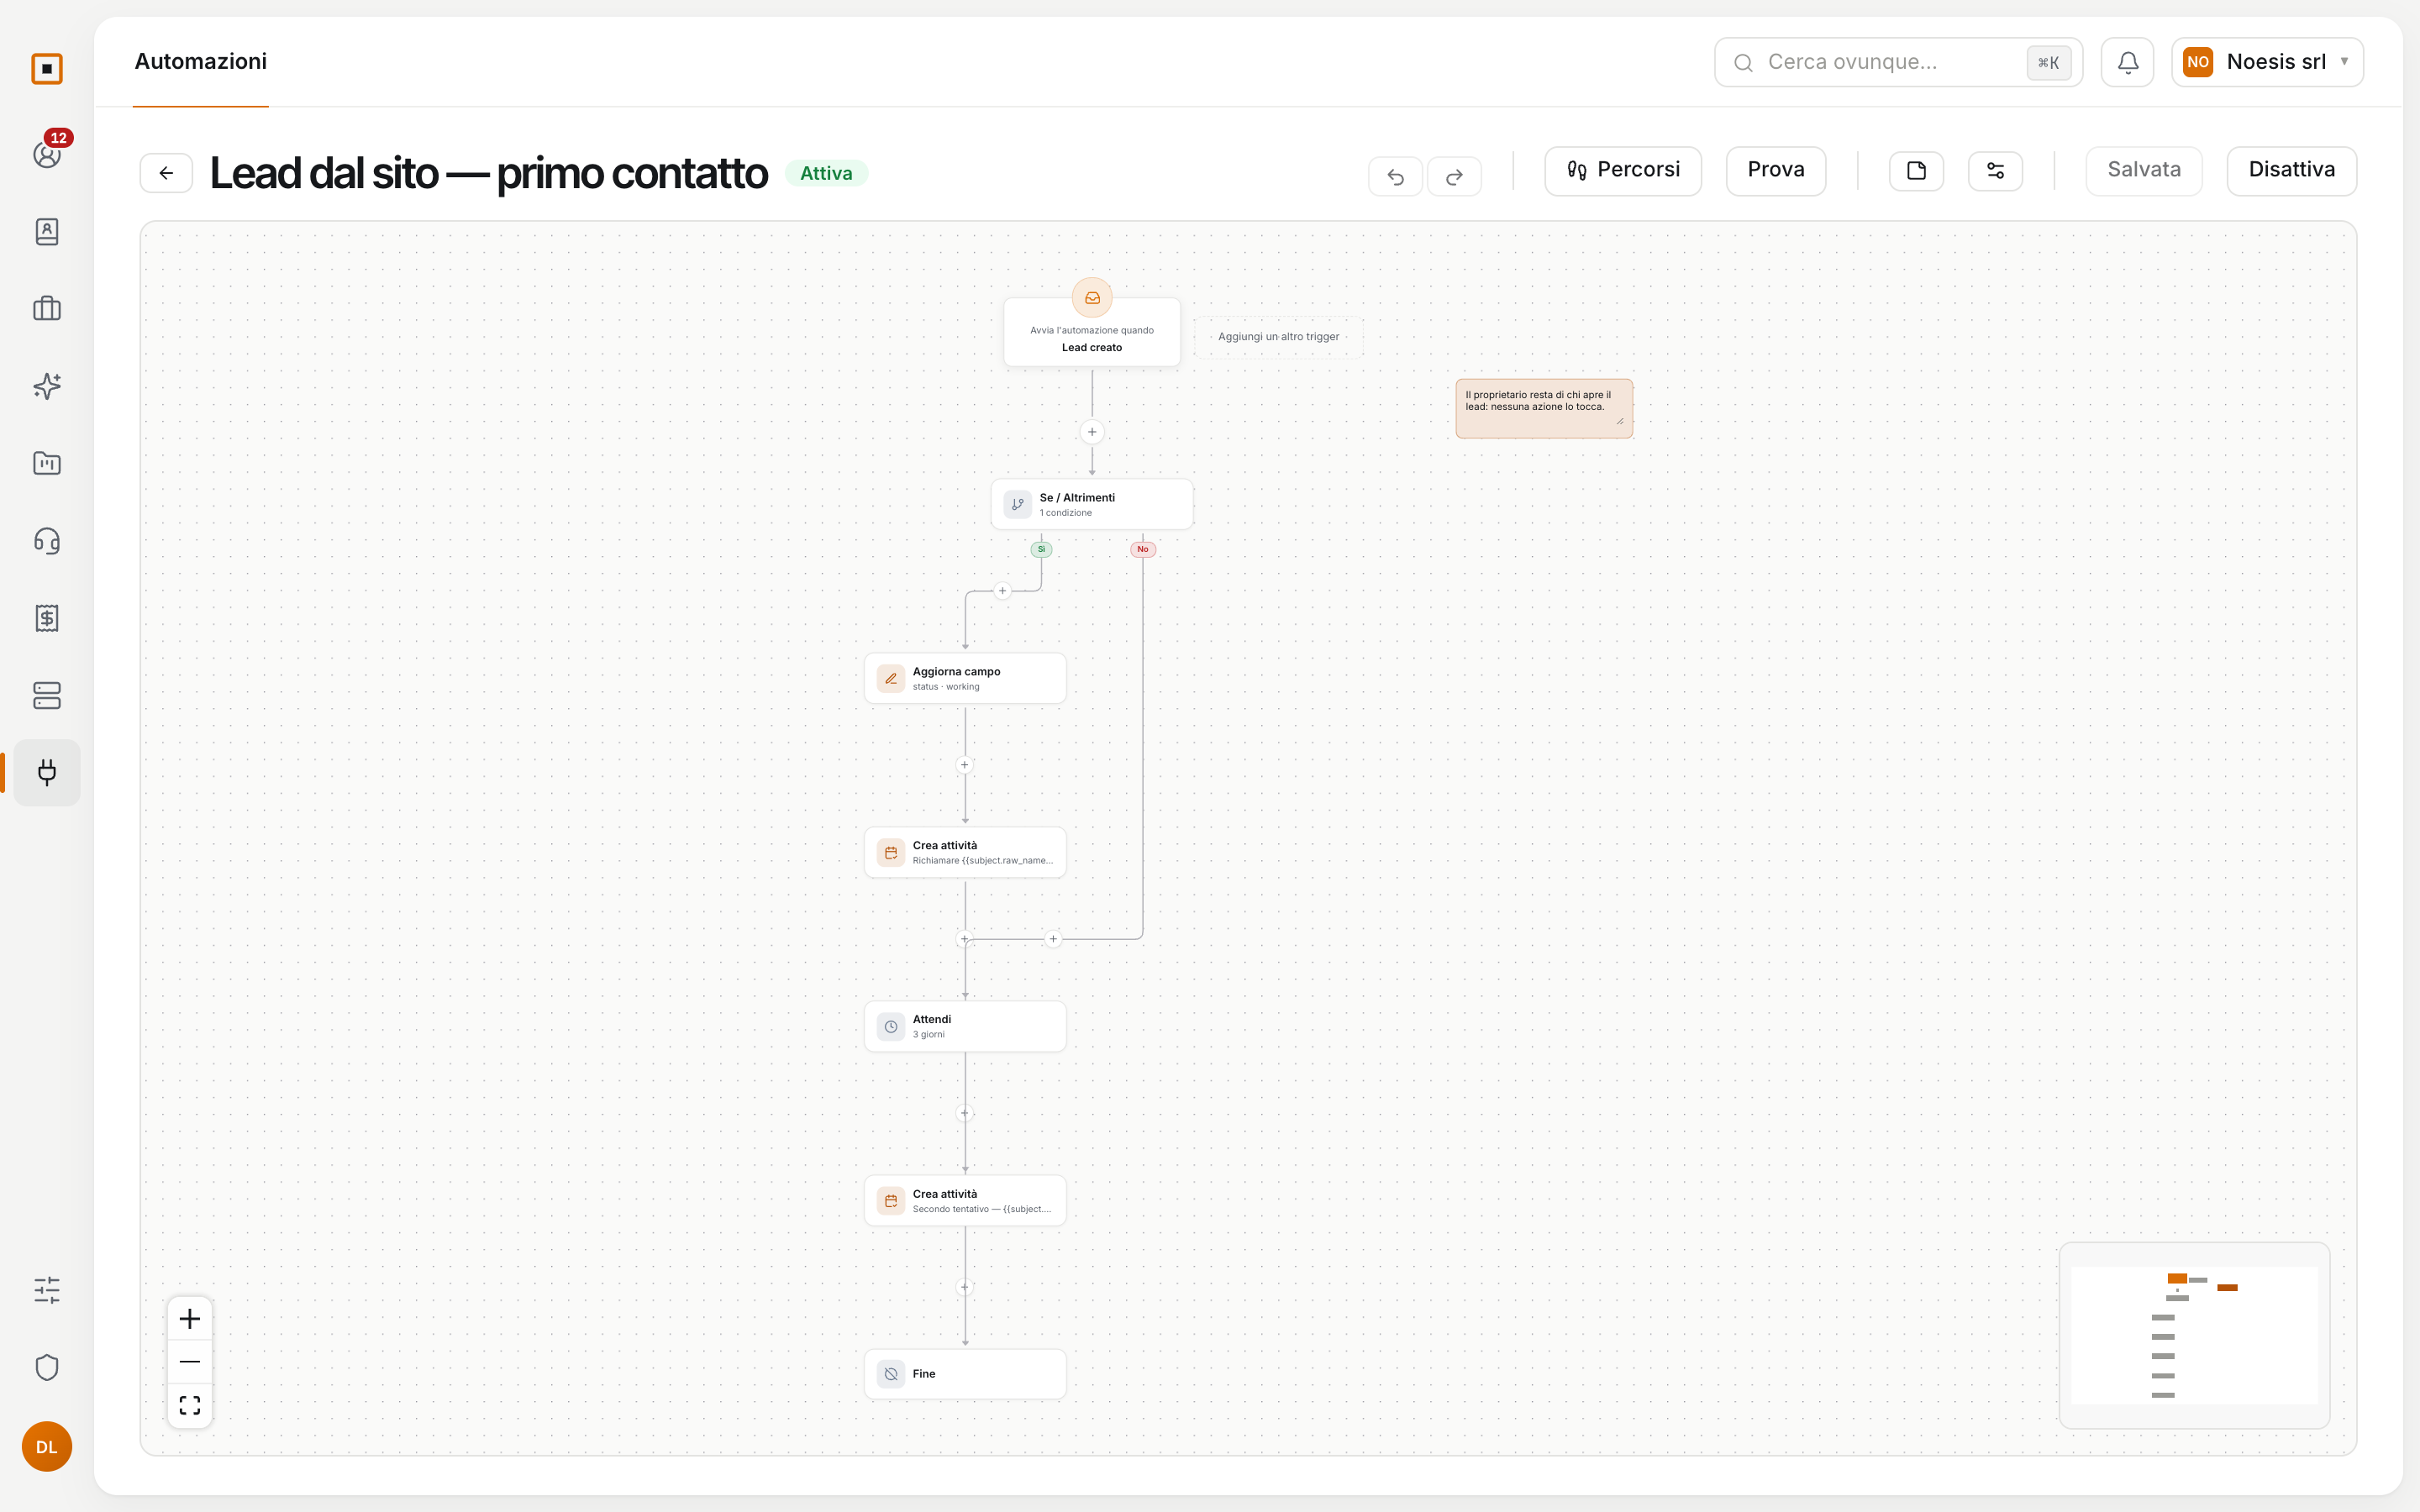Screen dimensions: 2420x1512
Task: Click the canvas sticky note about proprietario
Action: [x=1544, y=408]
